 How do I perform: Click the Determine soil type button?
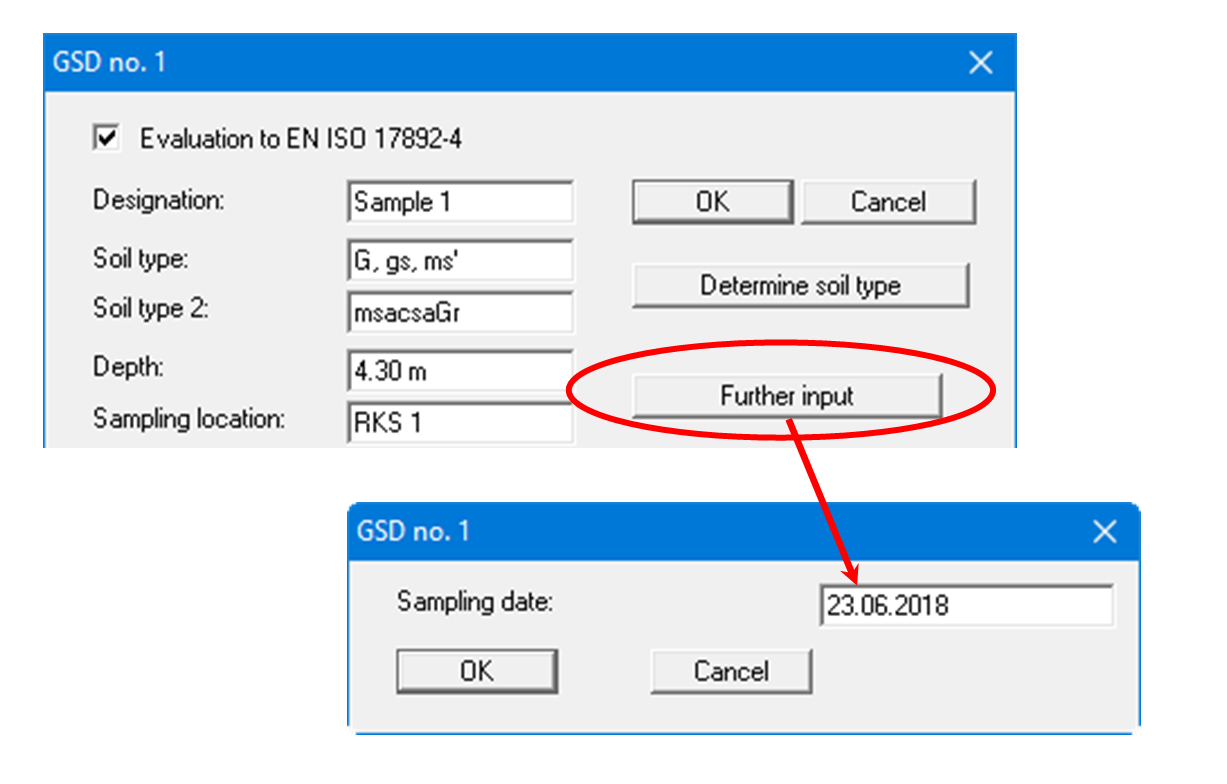[800, 286]
